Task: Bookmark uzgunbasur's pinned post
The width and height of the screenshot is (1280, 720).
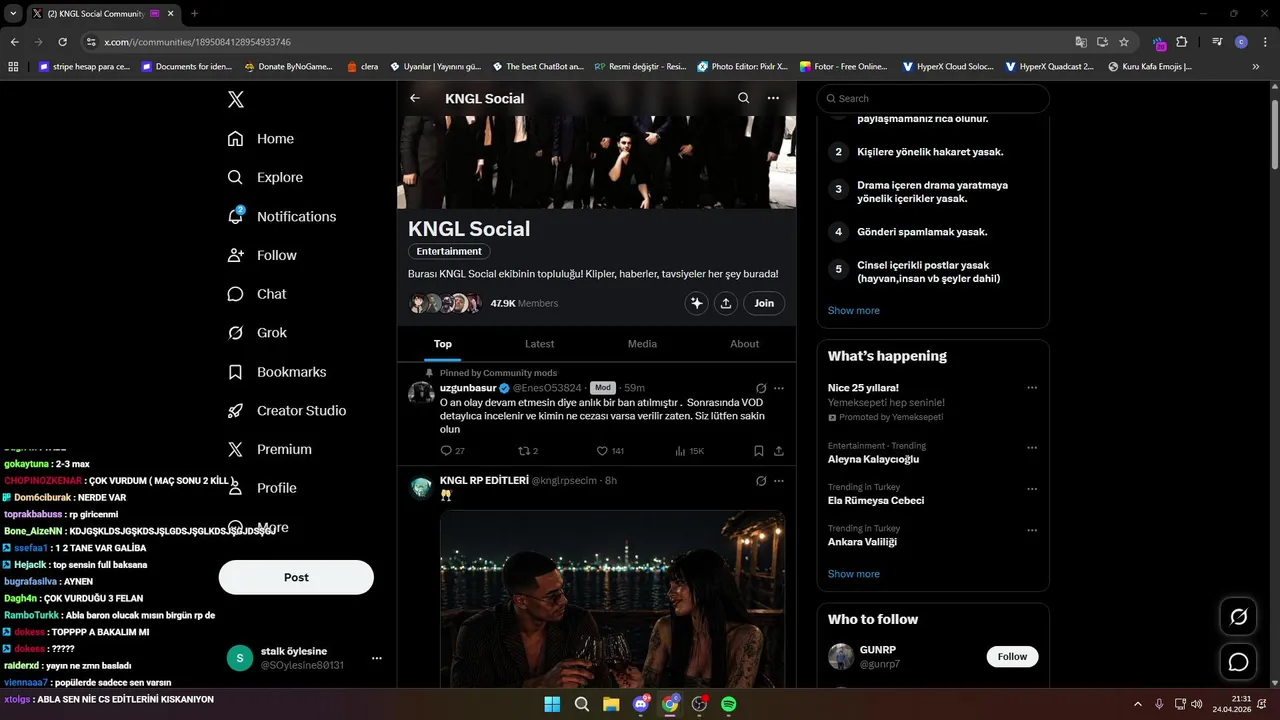Action: [759, 451]
